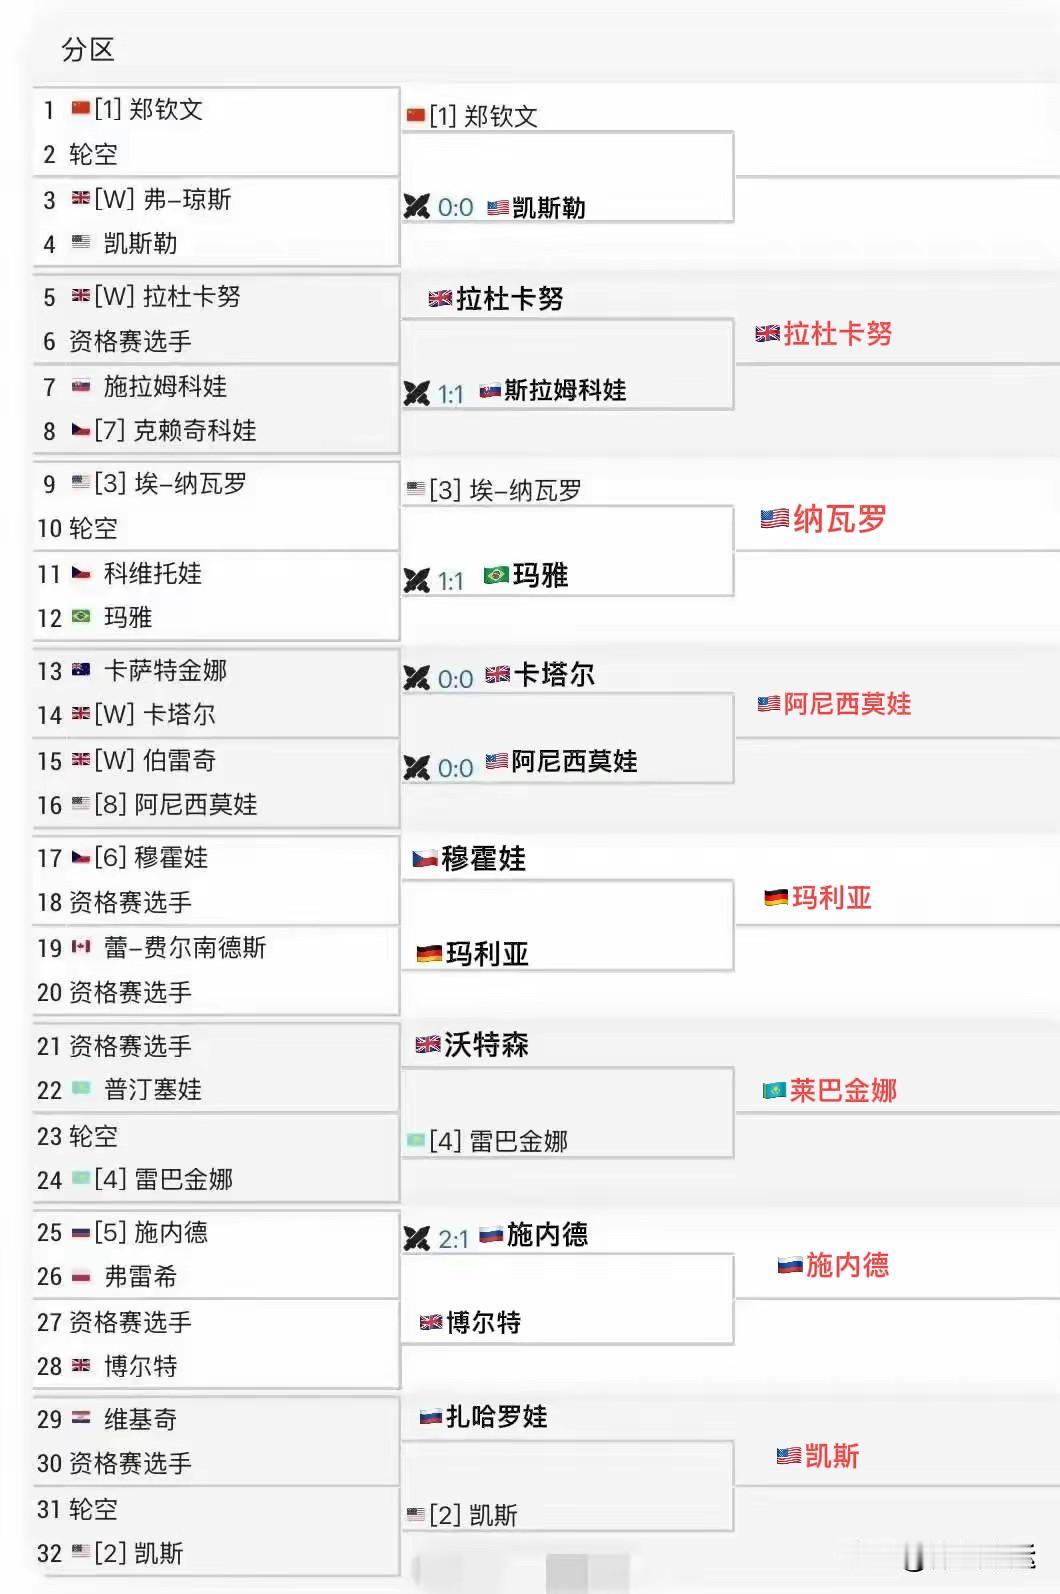Image resolution: width=1060 pixels, height=1594 pixels.
Task: Click head-to-head icon beside 凯斯勒 0:0
Action: pos(416,207)
